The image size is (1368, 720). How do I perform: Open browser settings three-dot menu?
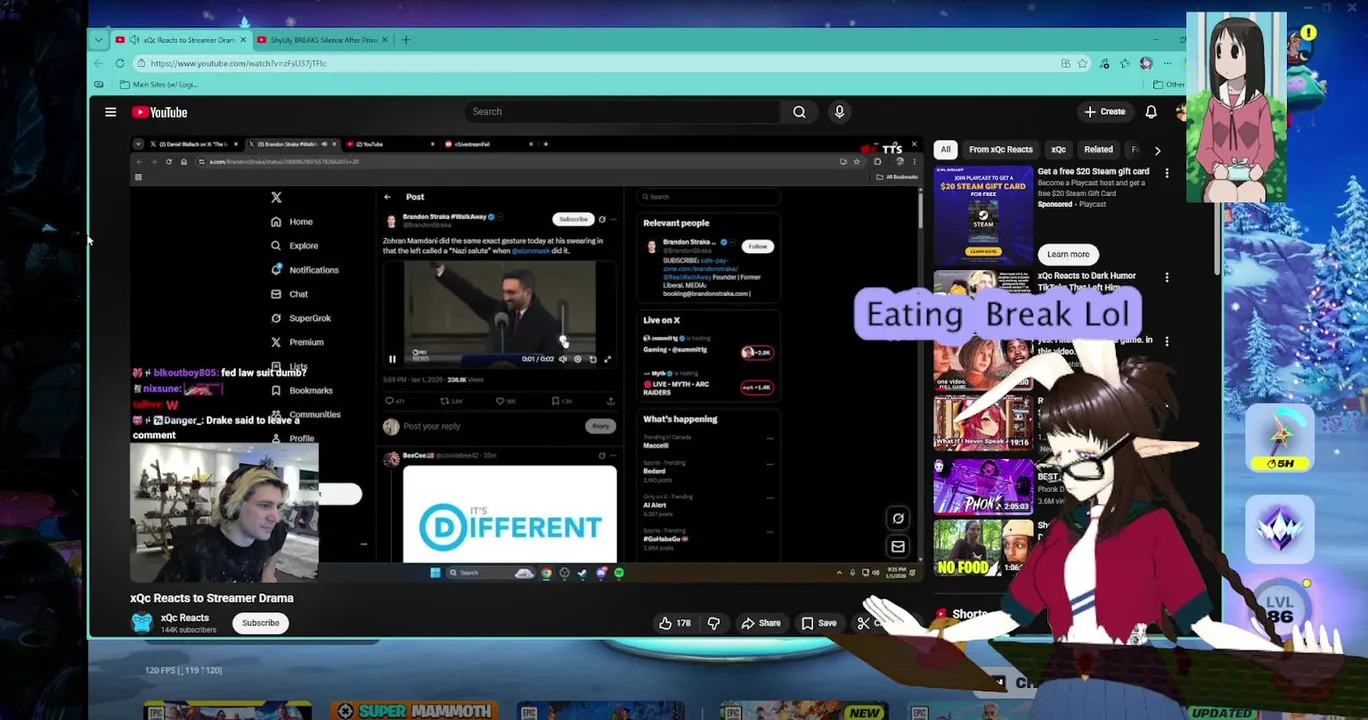click(1167, 63)
